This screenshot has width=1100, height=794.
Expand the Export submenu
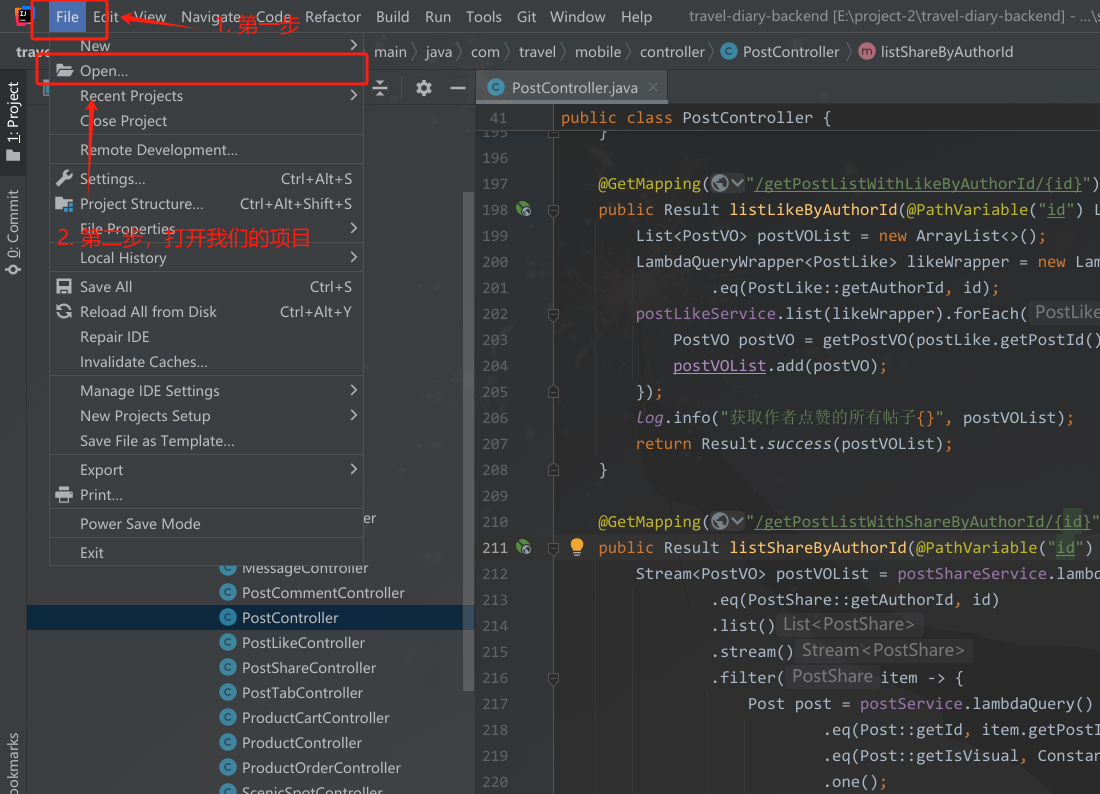pyautogui.click(x=354, y=469)
